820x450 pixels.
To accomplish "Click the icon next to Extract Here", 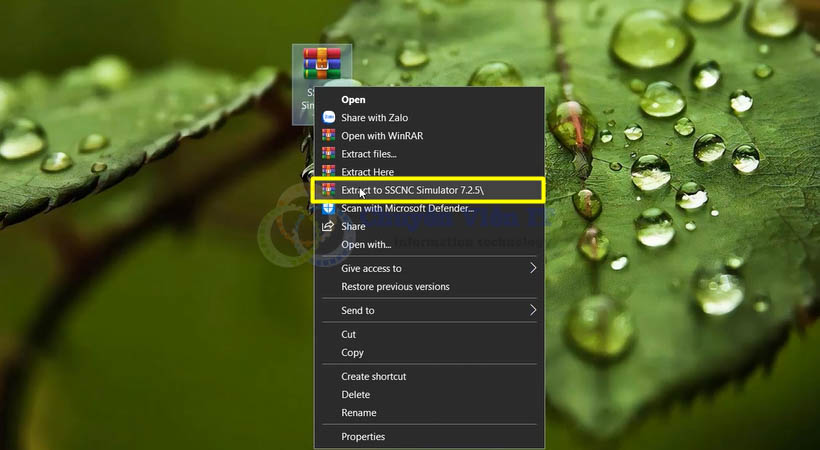I will click(x=328, y=172).
